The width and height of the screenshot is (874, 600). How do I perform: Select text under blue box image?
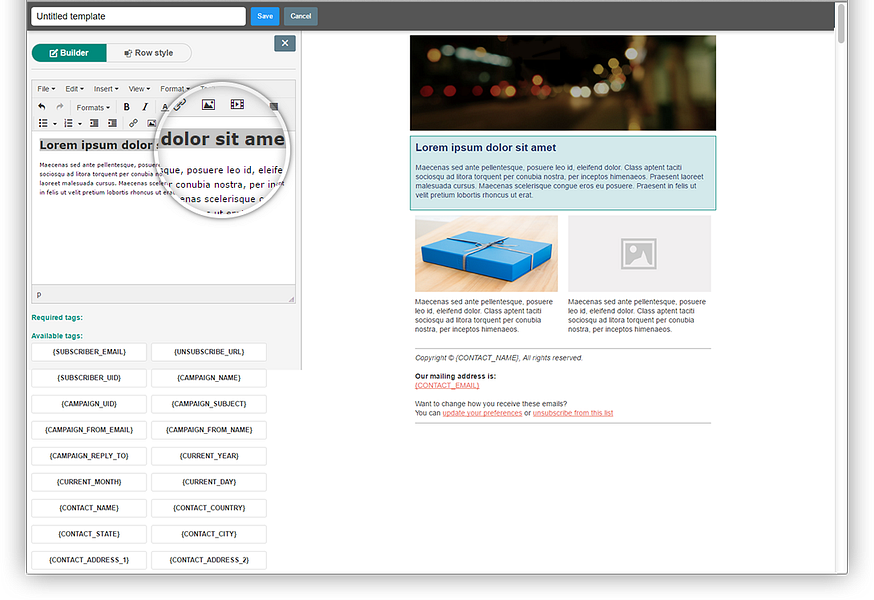pyautogui.click(x=484, y=316)
